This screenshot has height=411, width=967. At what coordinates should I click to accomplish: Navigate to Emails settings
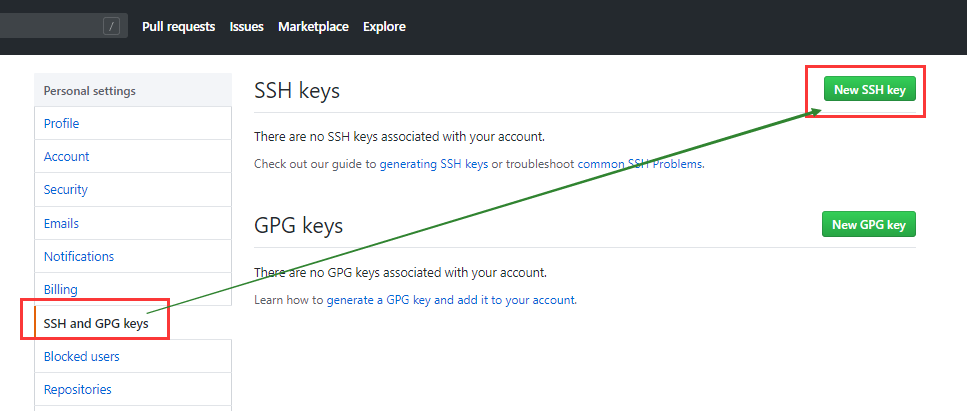click(x=61, y=224)
